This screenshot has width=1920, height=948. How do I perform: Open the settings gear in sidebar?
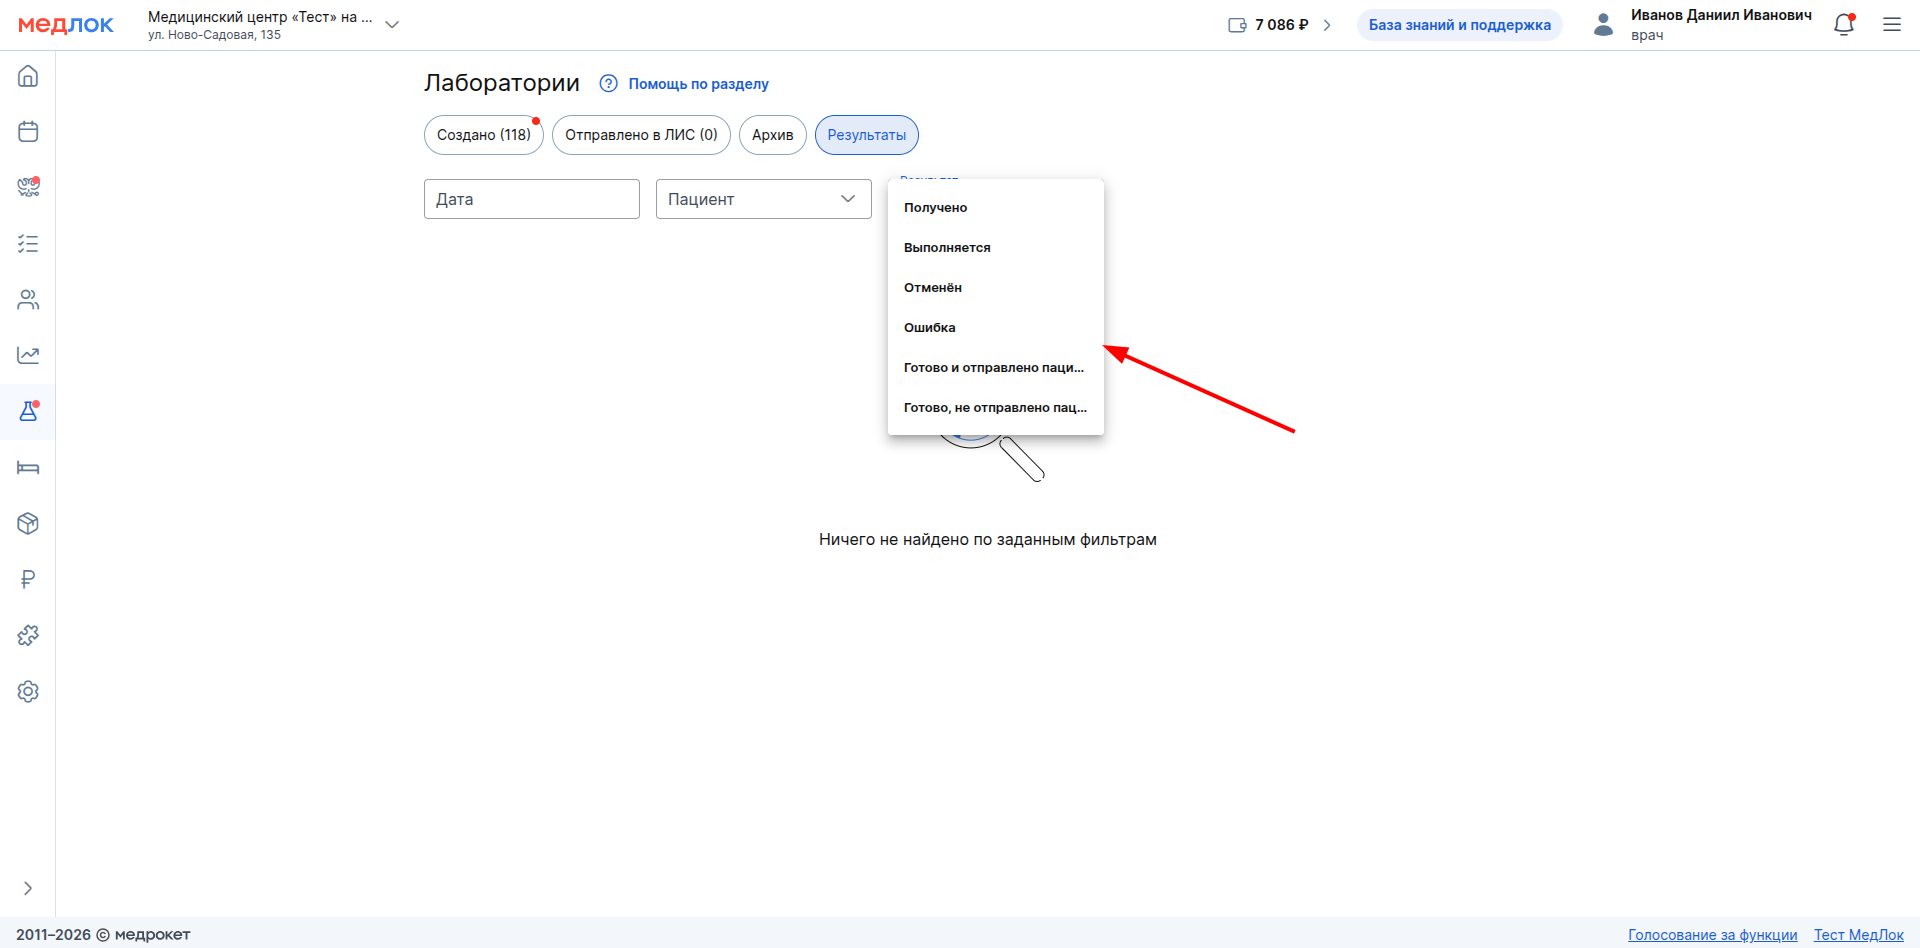pos(28,692)
